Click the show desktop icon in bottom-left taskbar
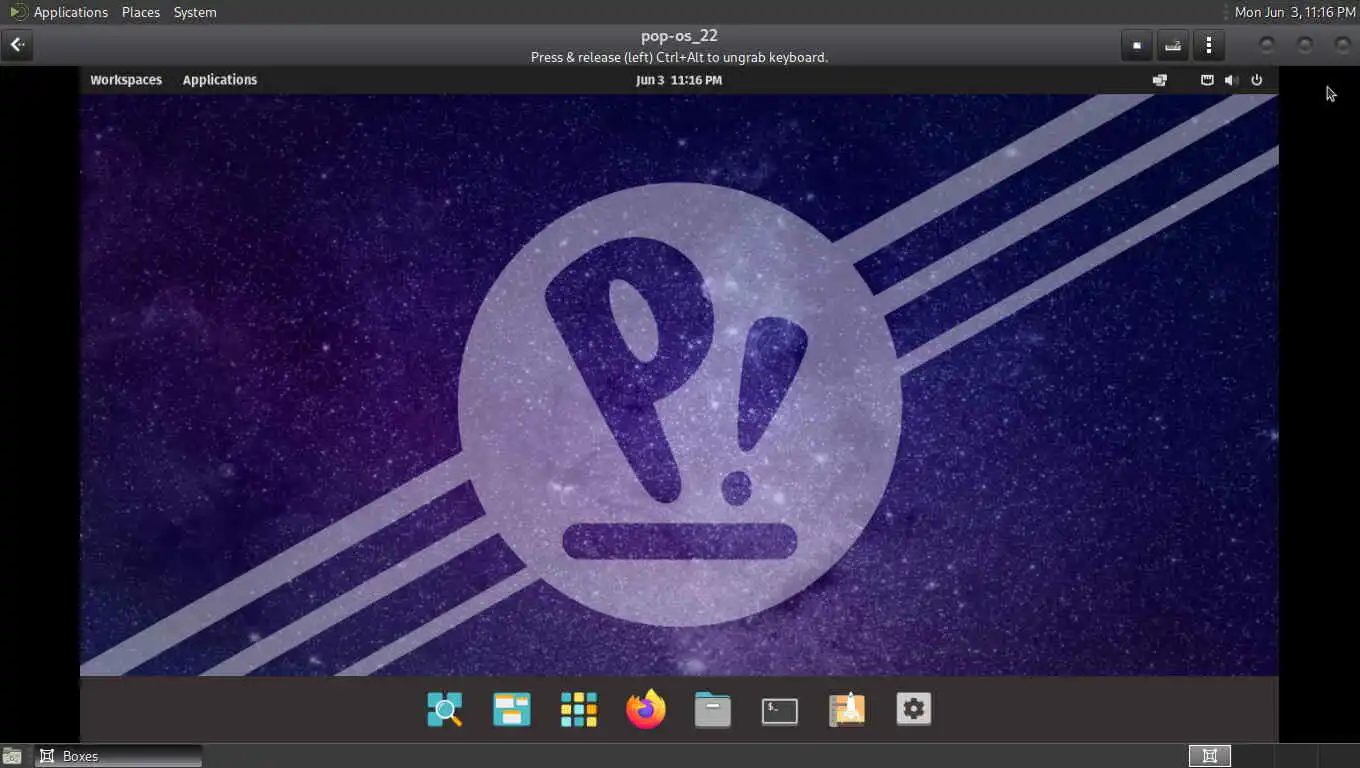Image resolution: width=1360 pixels, height=768 pixels. 14,756
